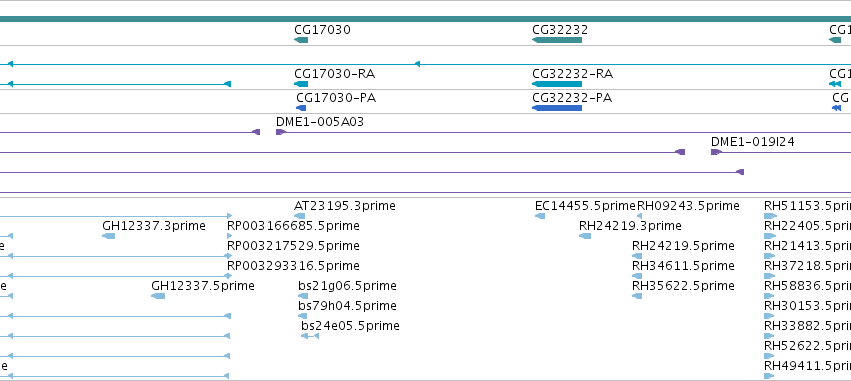This screenshot has width=851, height=381.
Task: Select the CG17030 gene arrow glyph
Action: coord(301,40)
